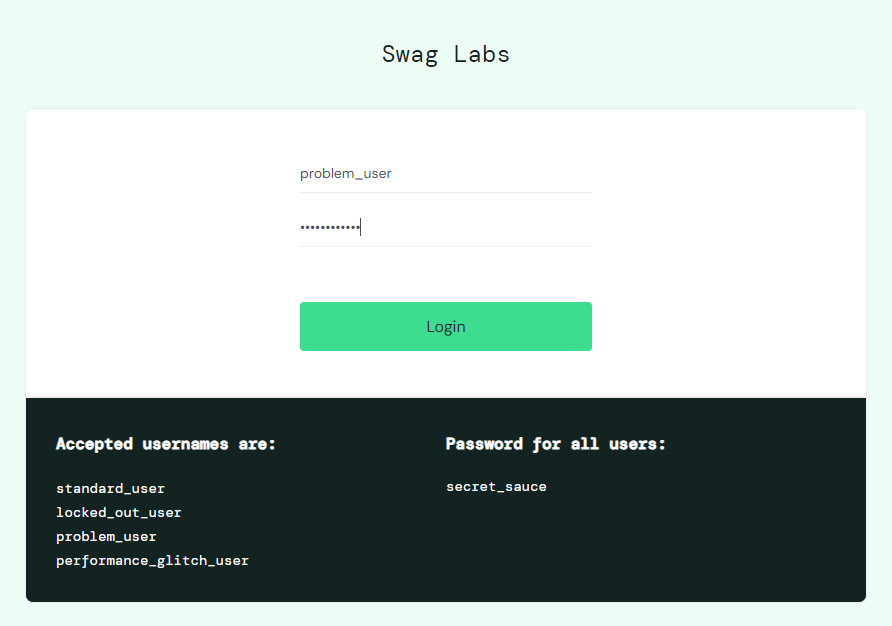Select the locked_out_user text in the list

pos(119,513)
